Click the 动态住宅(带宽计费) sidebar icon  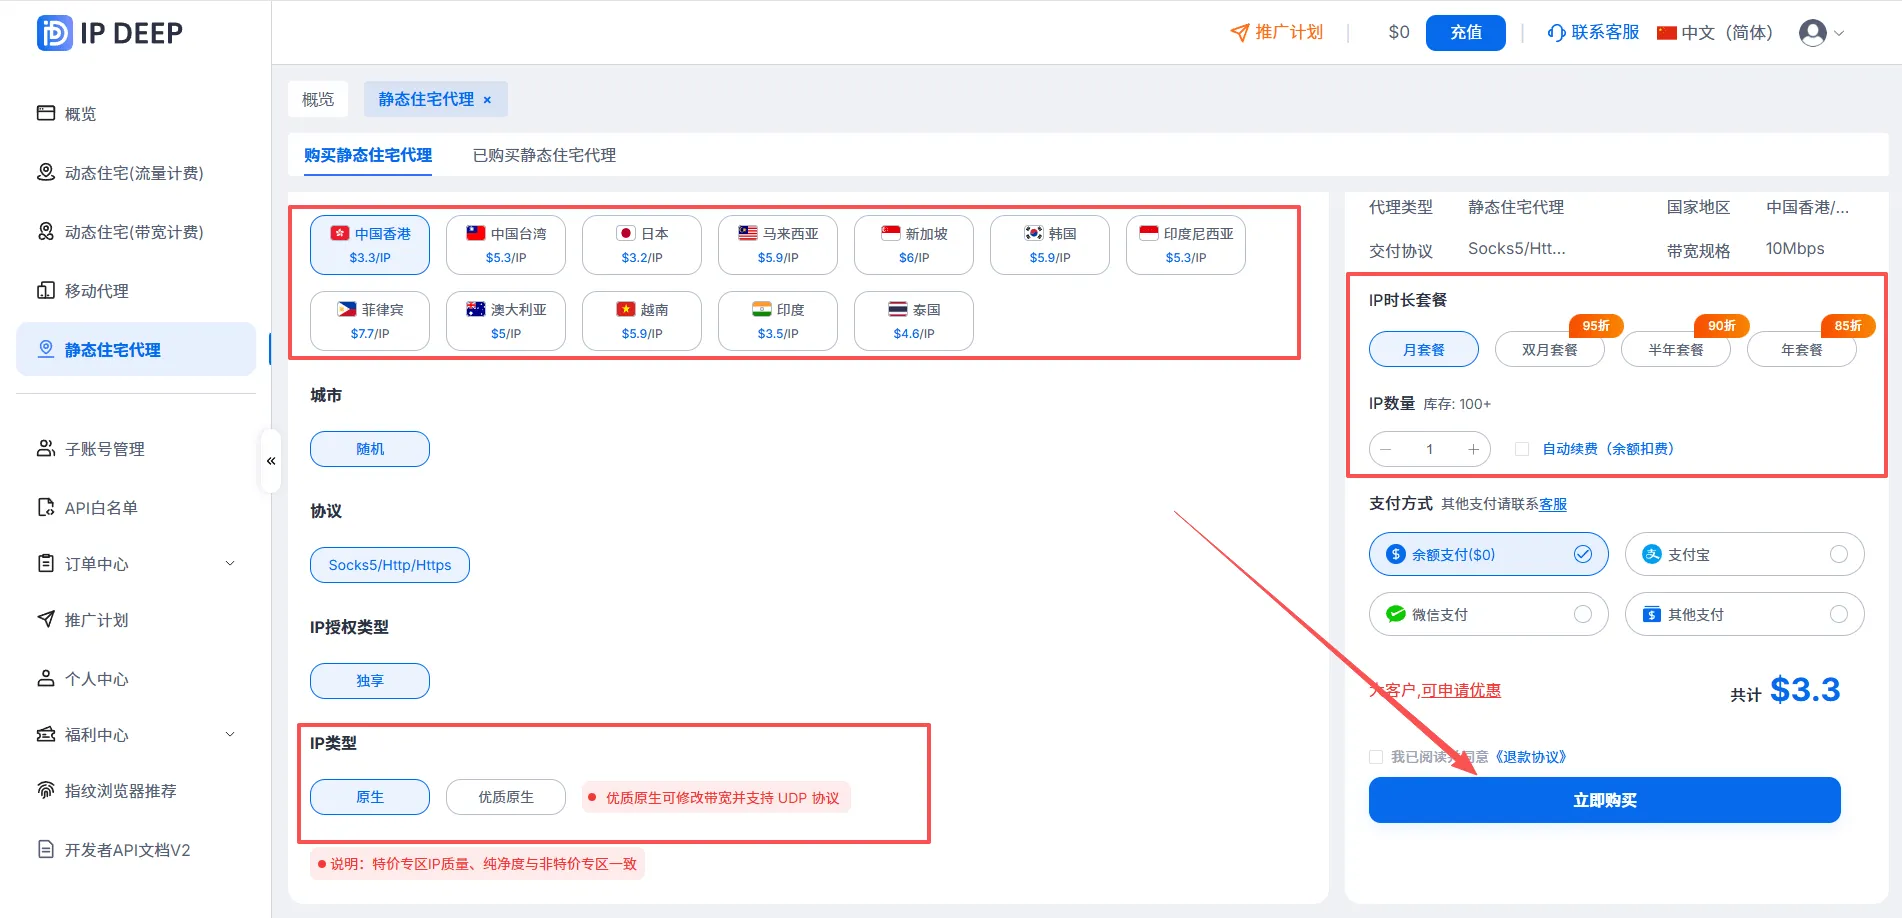pos(46,231)
